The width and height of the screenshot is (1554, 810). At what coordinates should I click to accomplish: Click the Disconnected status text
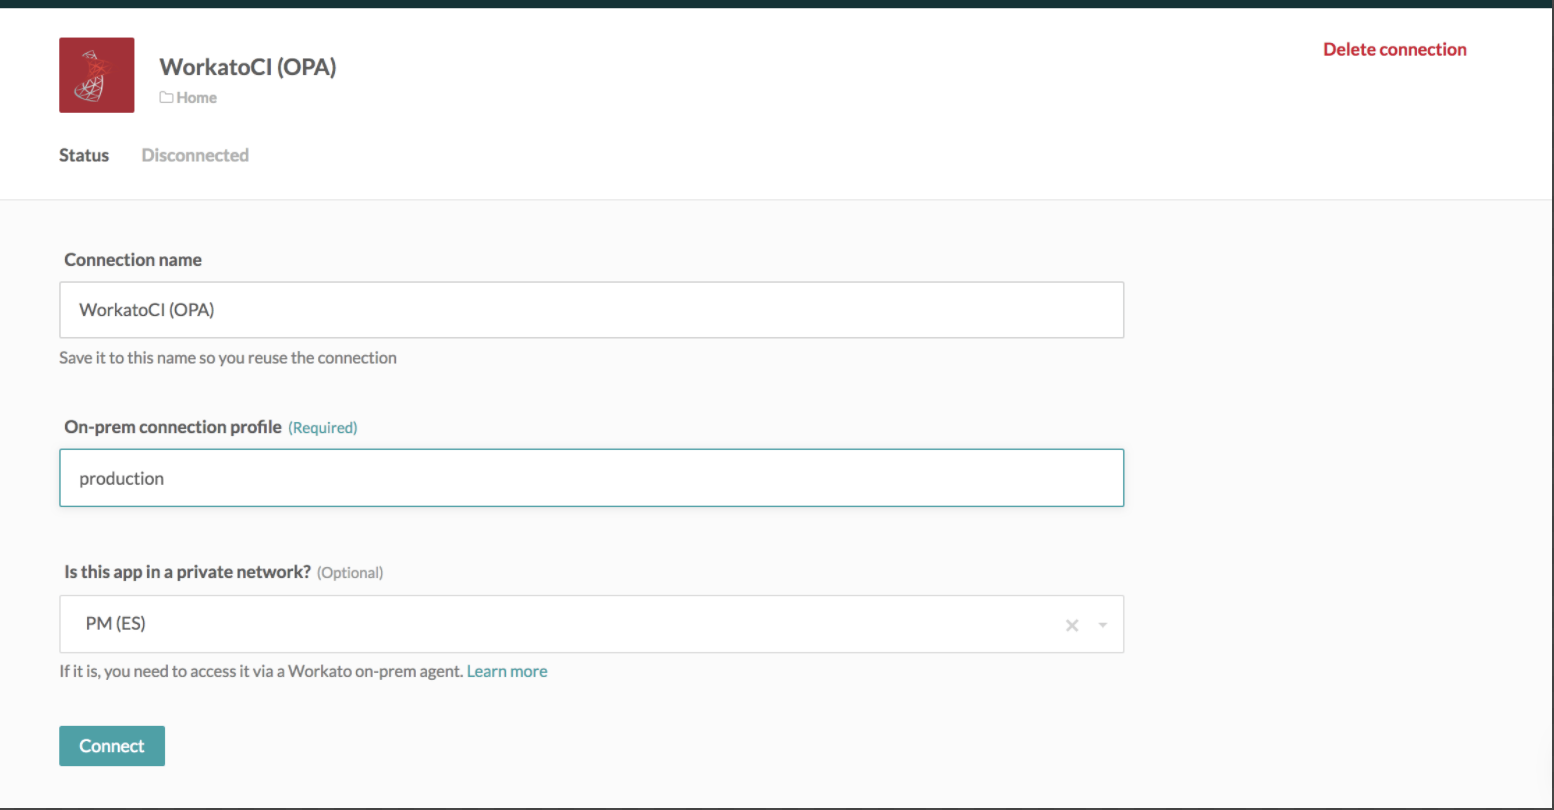[x=195, y=155]
